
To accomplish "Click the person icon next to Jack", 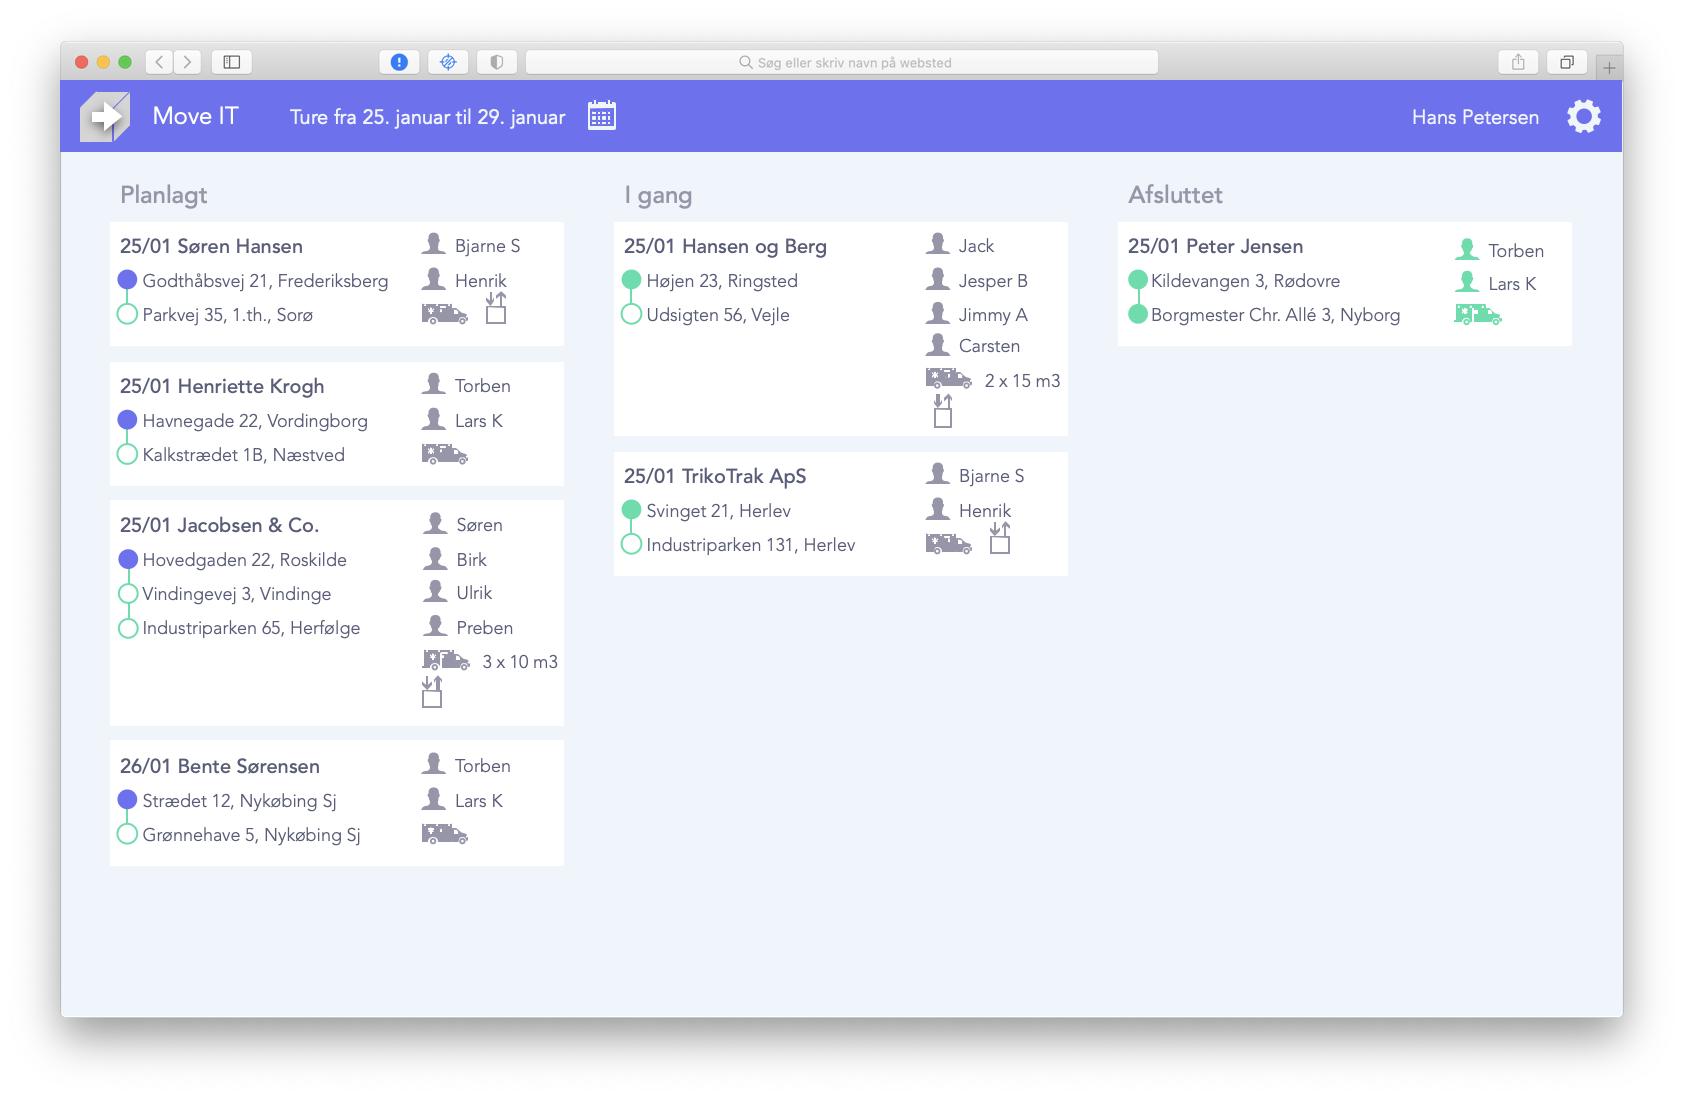I will [938, 244].
